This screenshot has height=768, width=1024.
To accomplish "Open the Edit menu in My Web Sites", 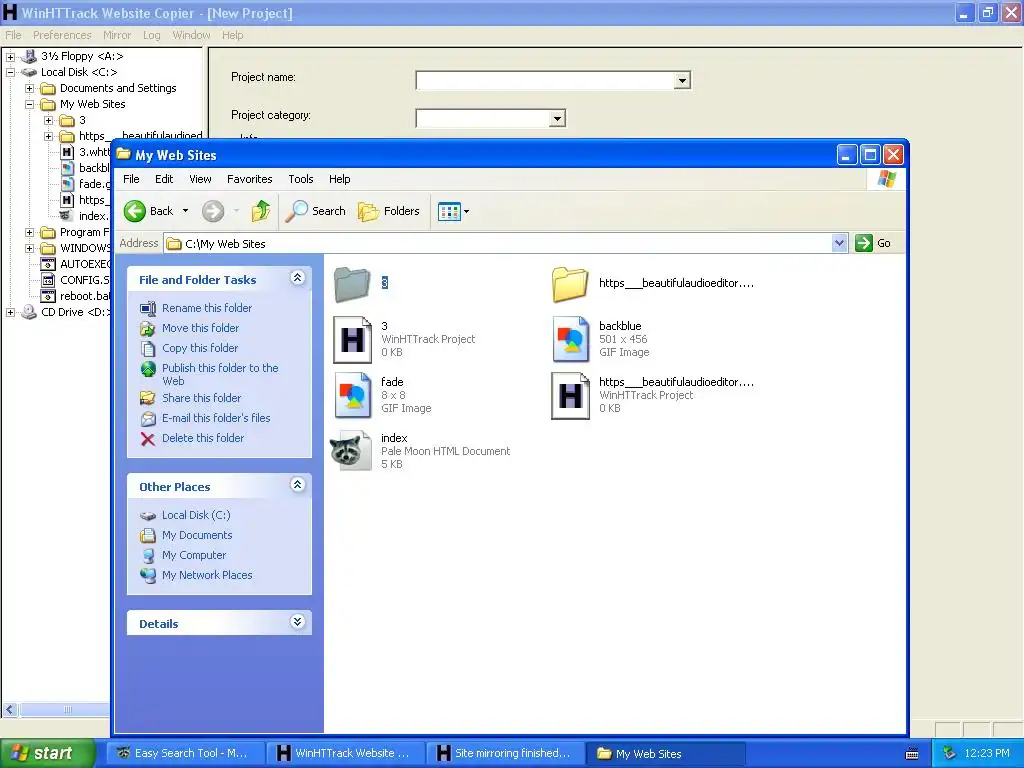I will pos(164,179).
